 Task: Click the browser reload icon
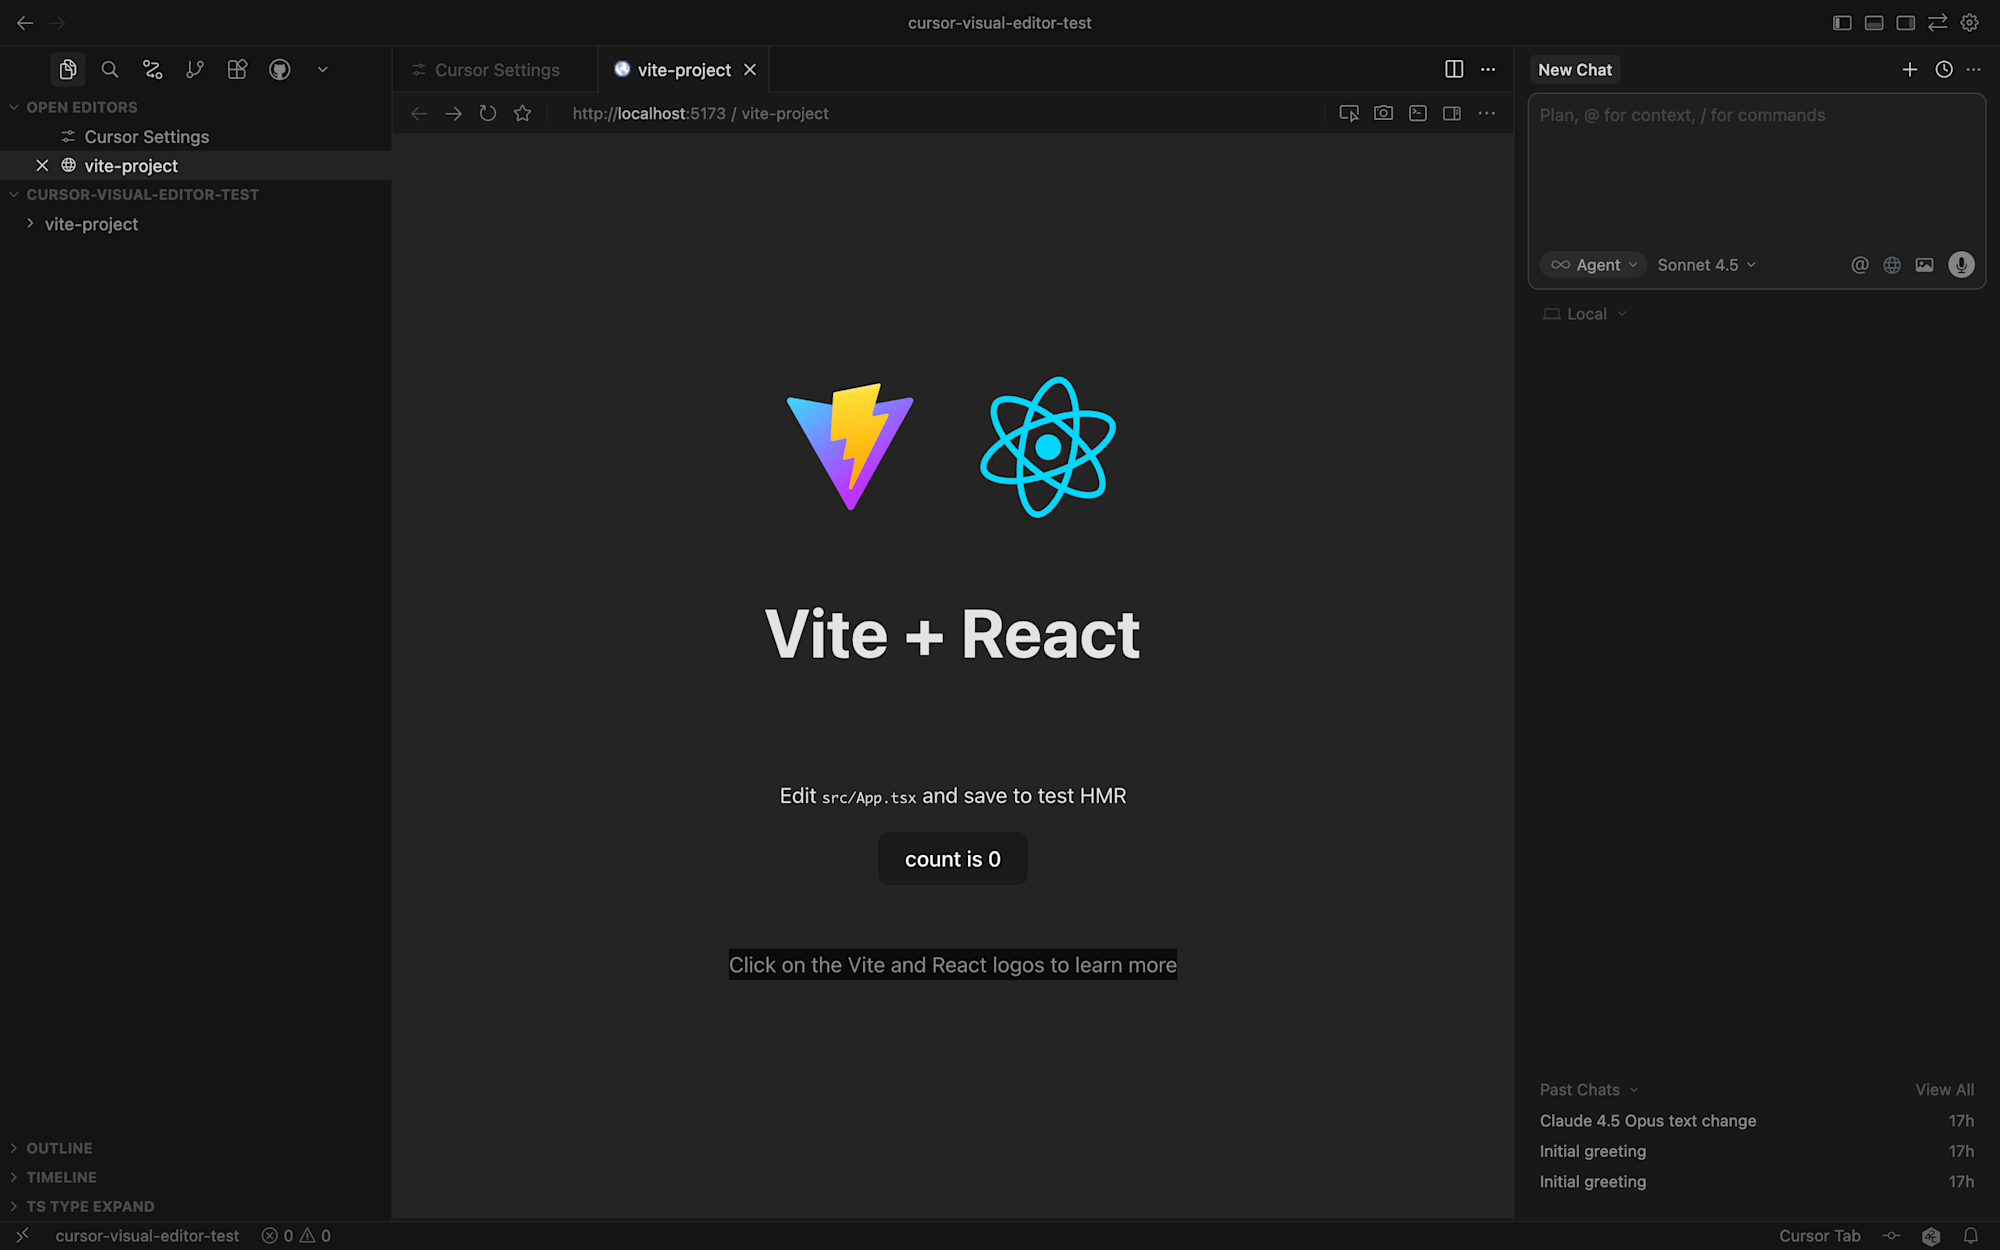[x=488, y=113]
